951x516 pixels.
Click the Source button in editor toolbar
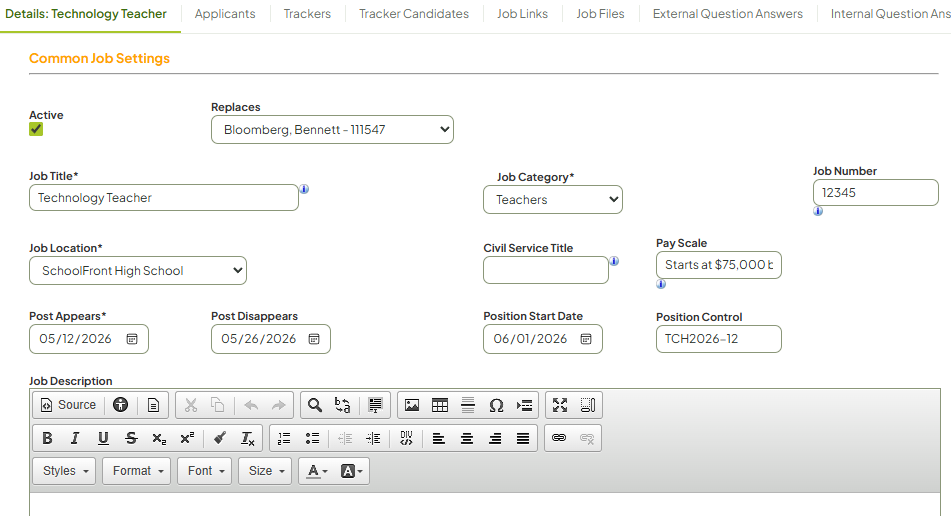click(x=68, y=405)
